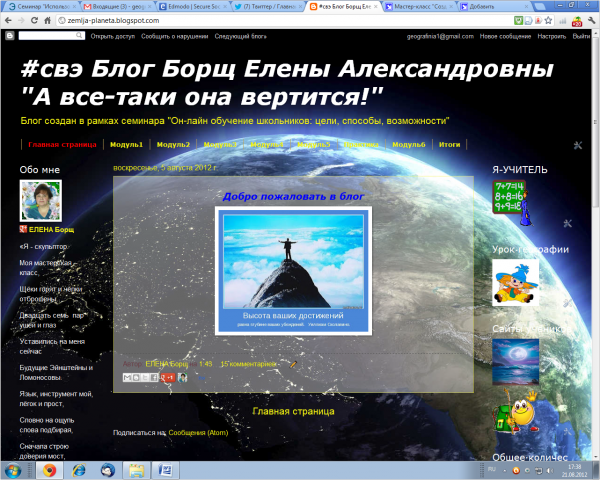This screenshot has width=600, height=480.
Task: Open the new tab button
Action: point(540,7)
